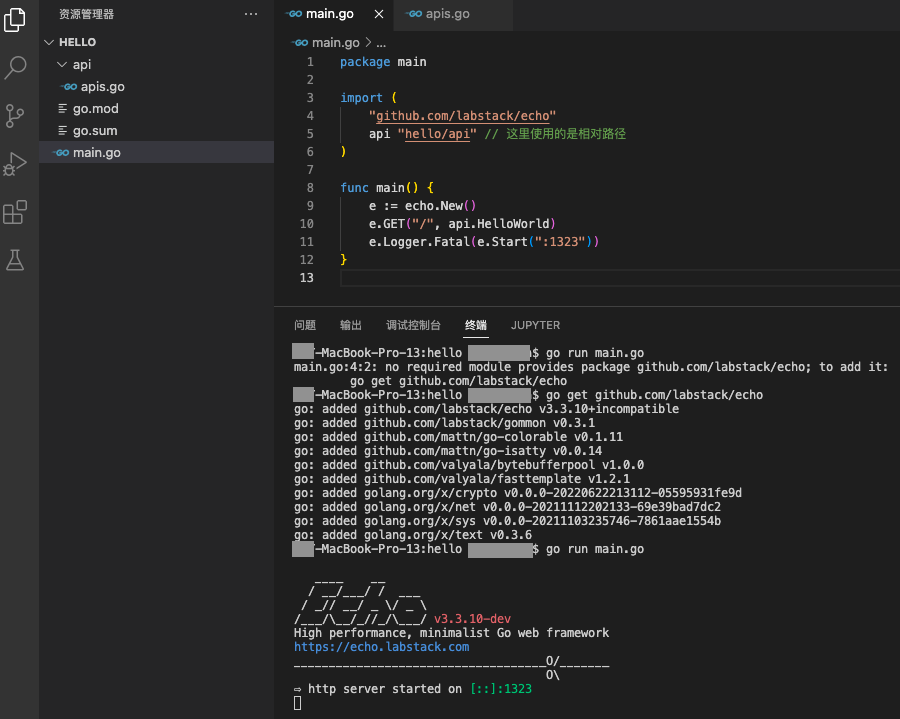Image resolution: width=900 pixels, height=719 pixels.
Task: Open the Search view in activity bar
Action: point(15,68)
